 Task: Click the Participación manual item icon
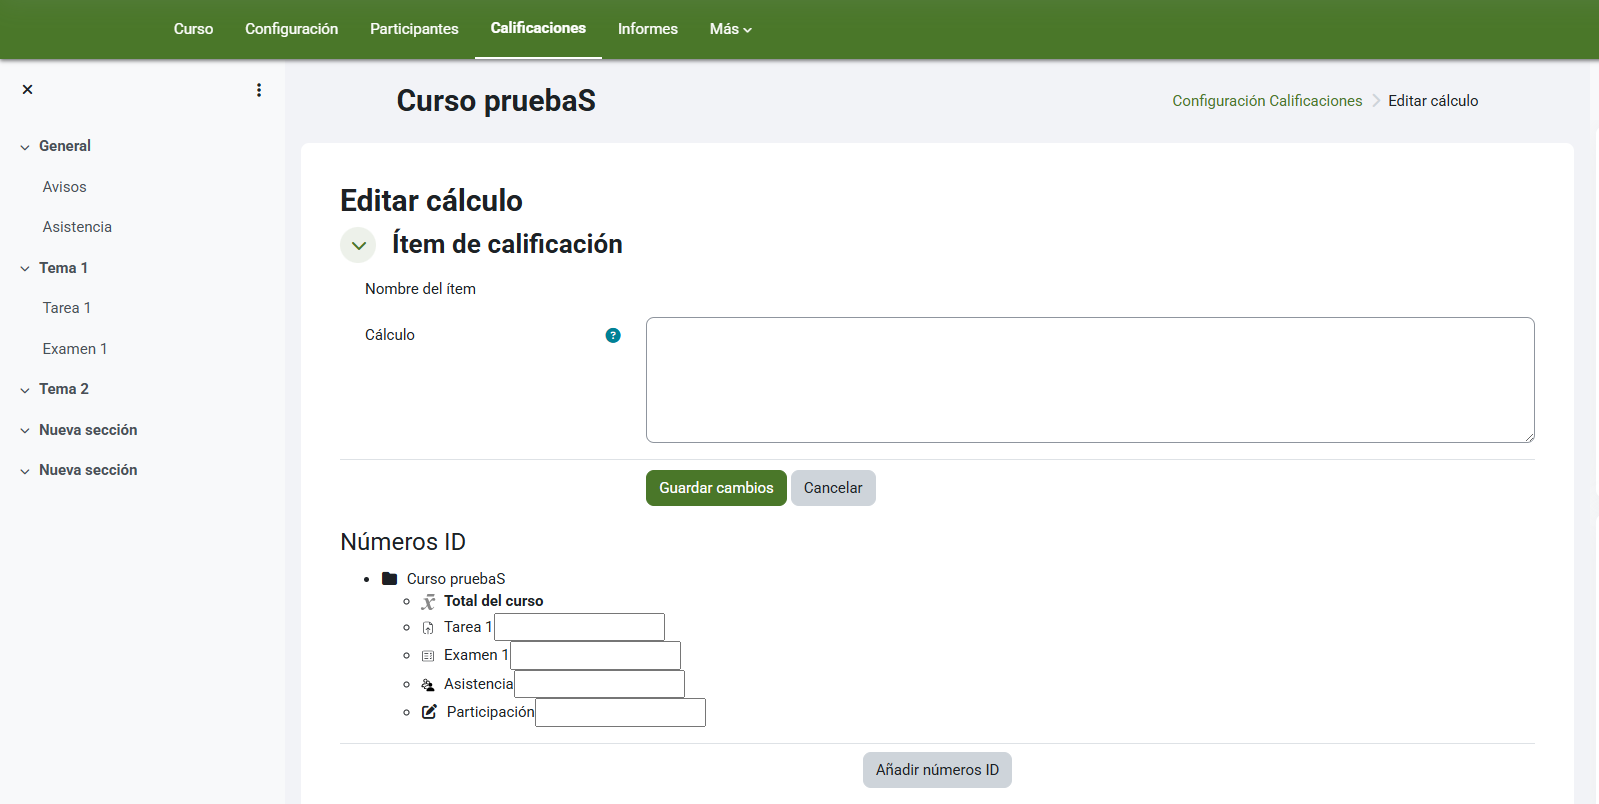point(429,712)
